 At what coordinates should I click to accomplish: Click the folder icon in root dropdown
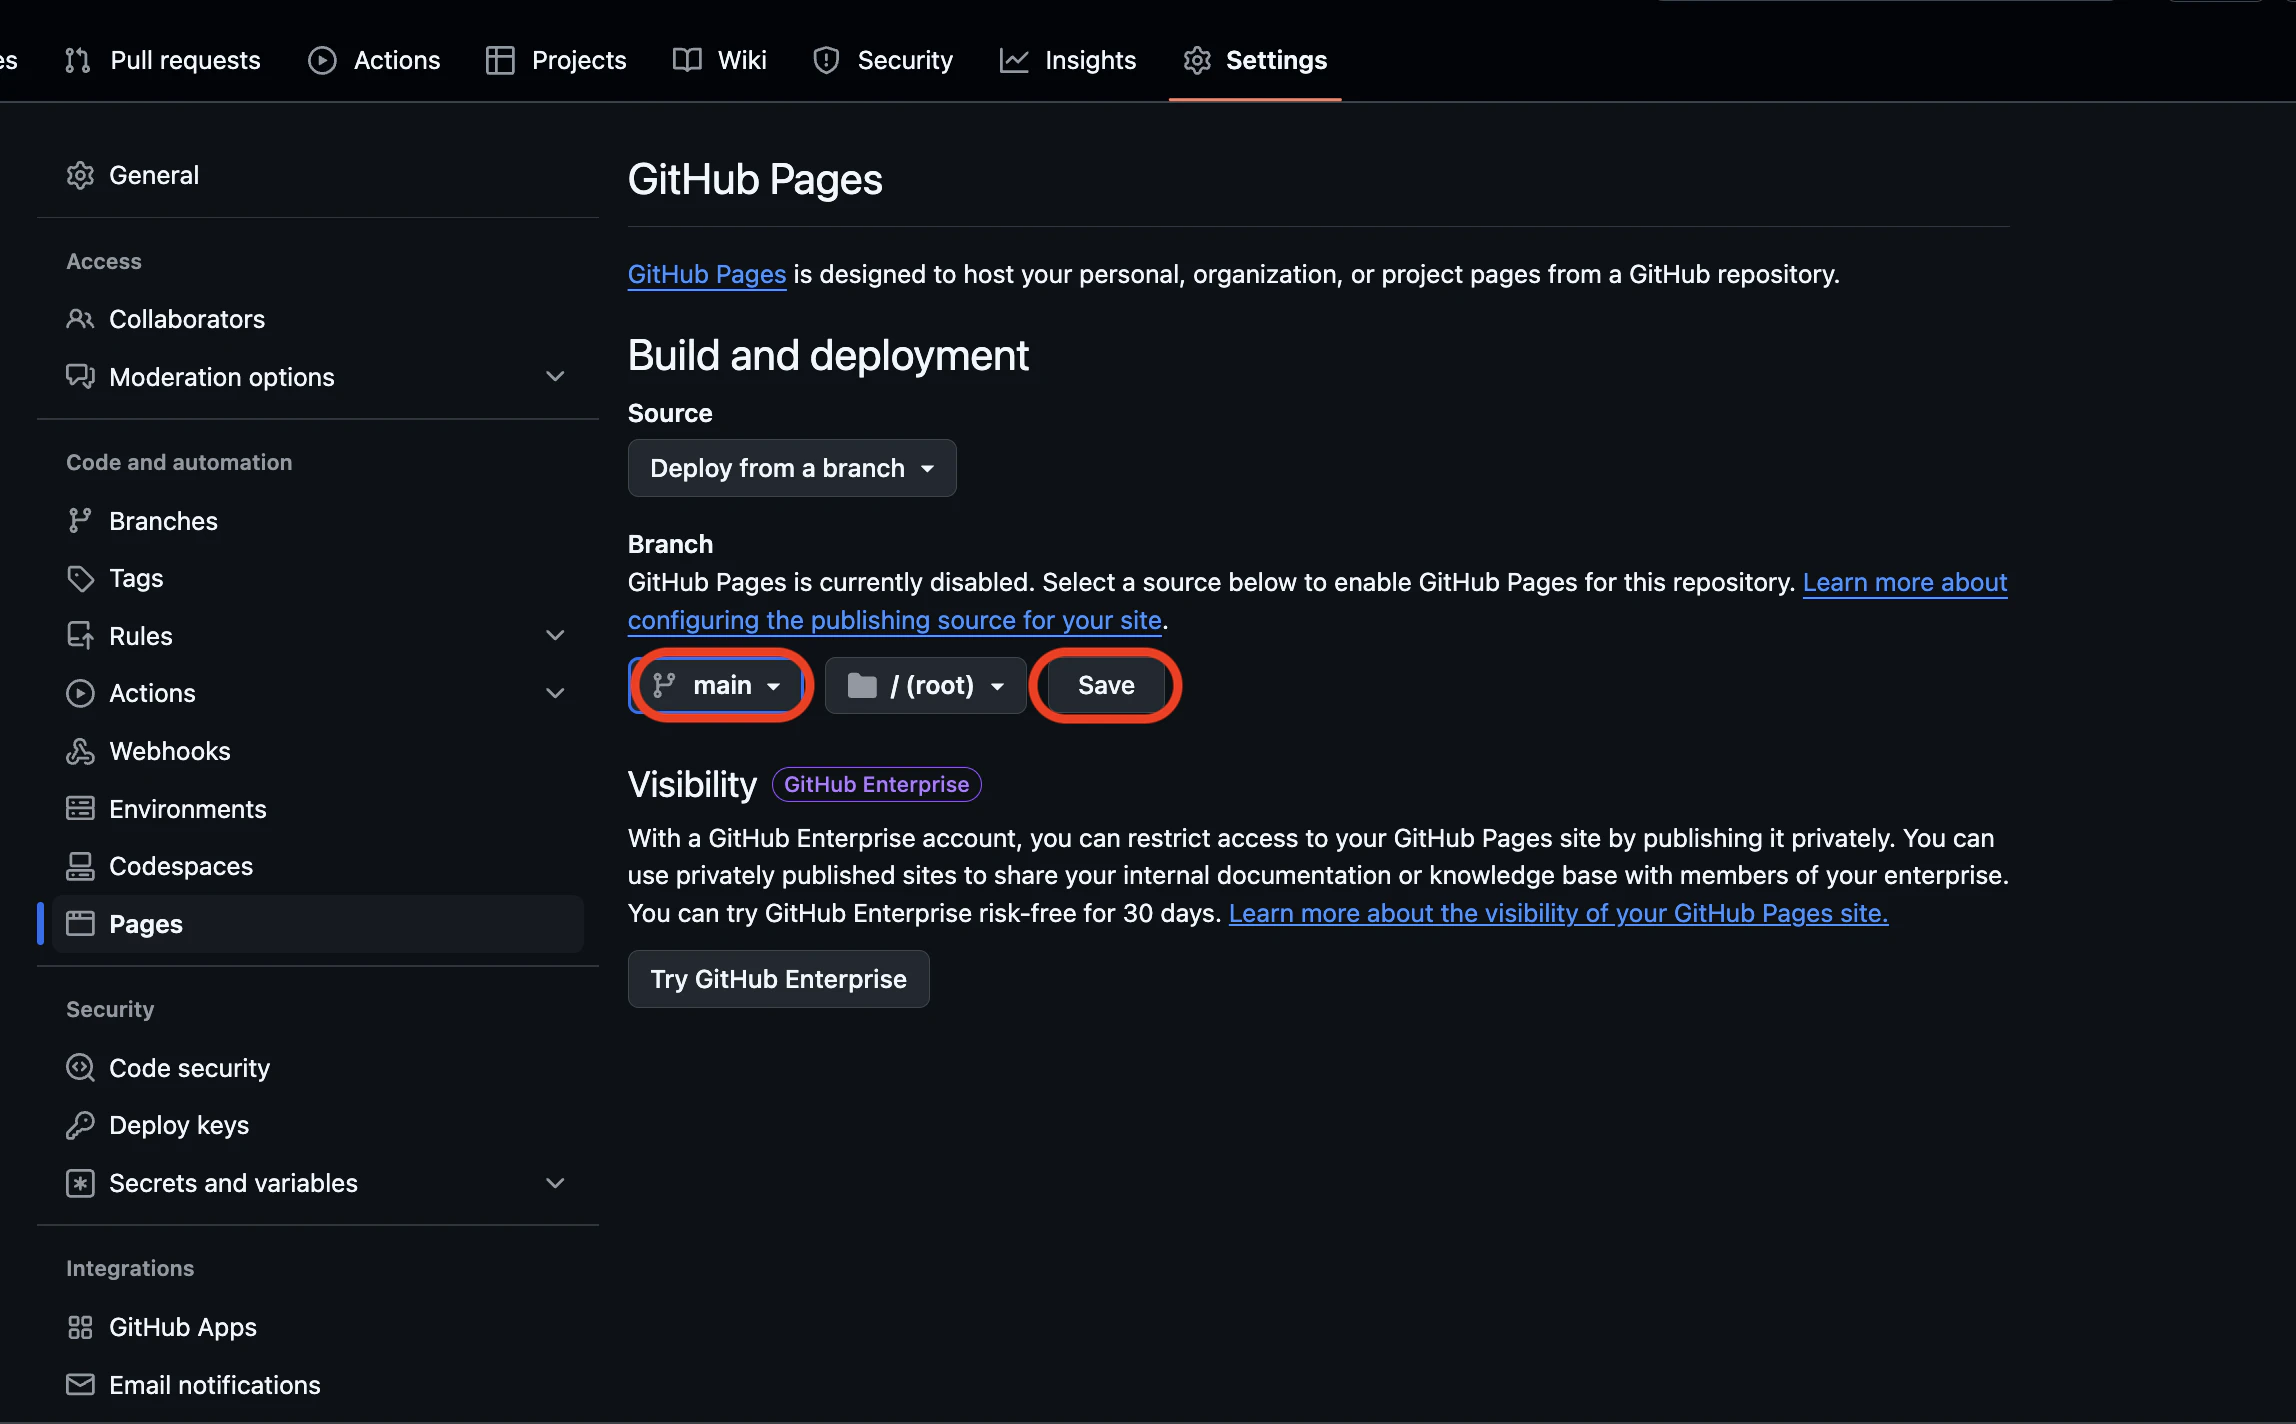tap(862, 685)
